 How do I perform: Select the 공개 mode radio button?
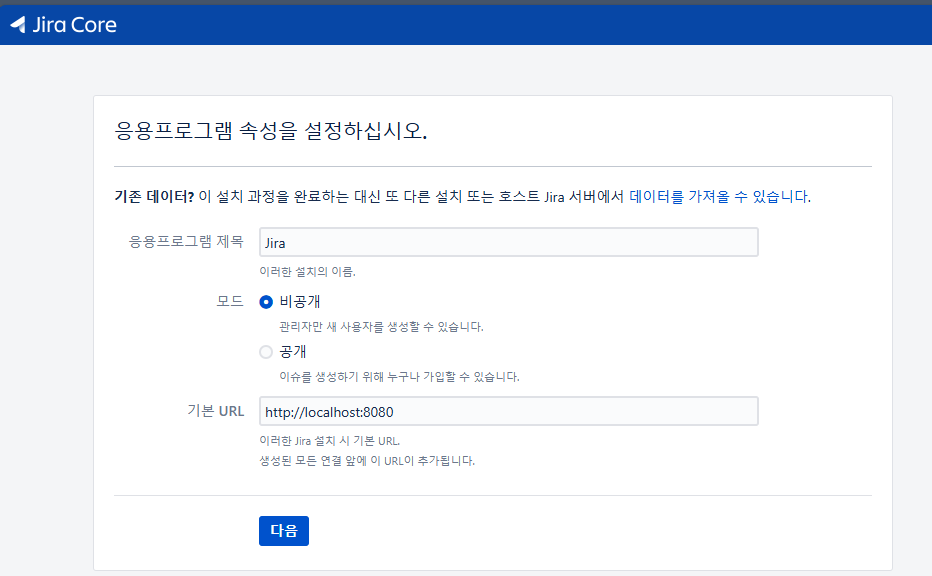(266, 352)
